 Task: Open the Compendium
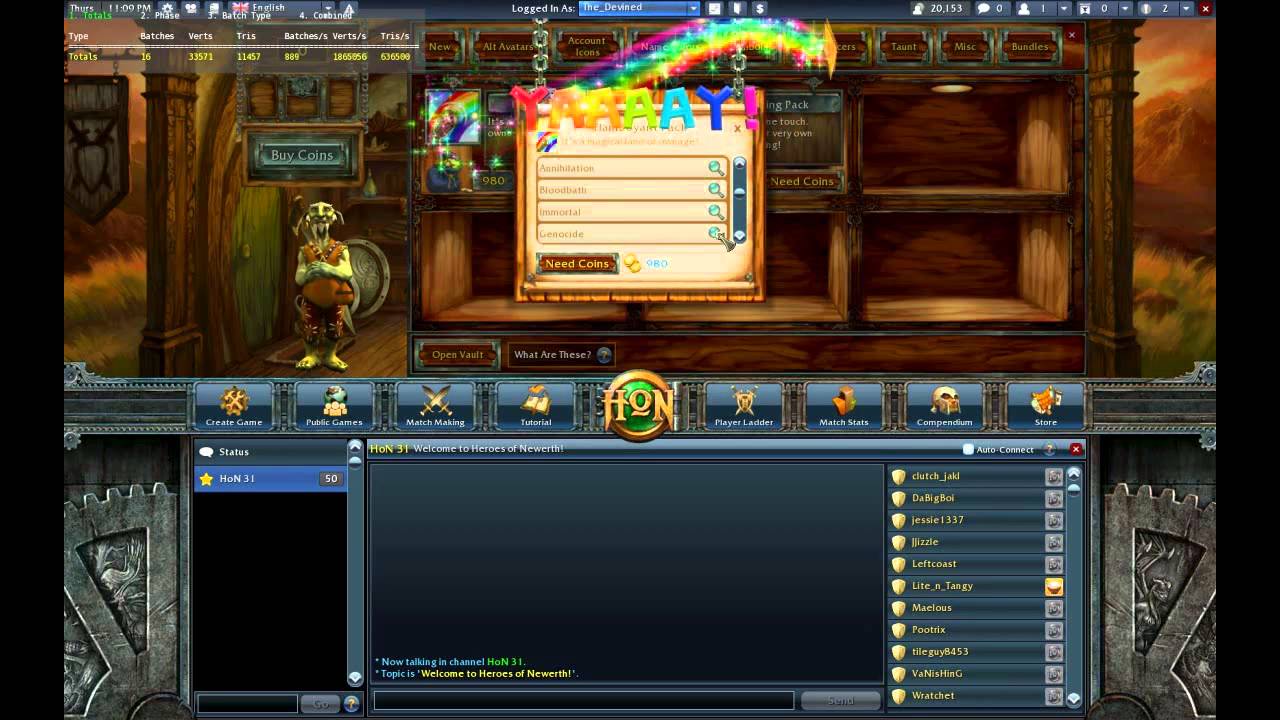coord(944,406)
